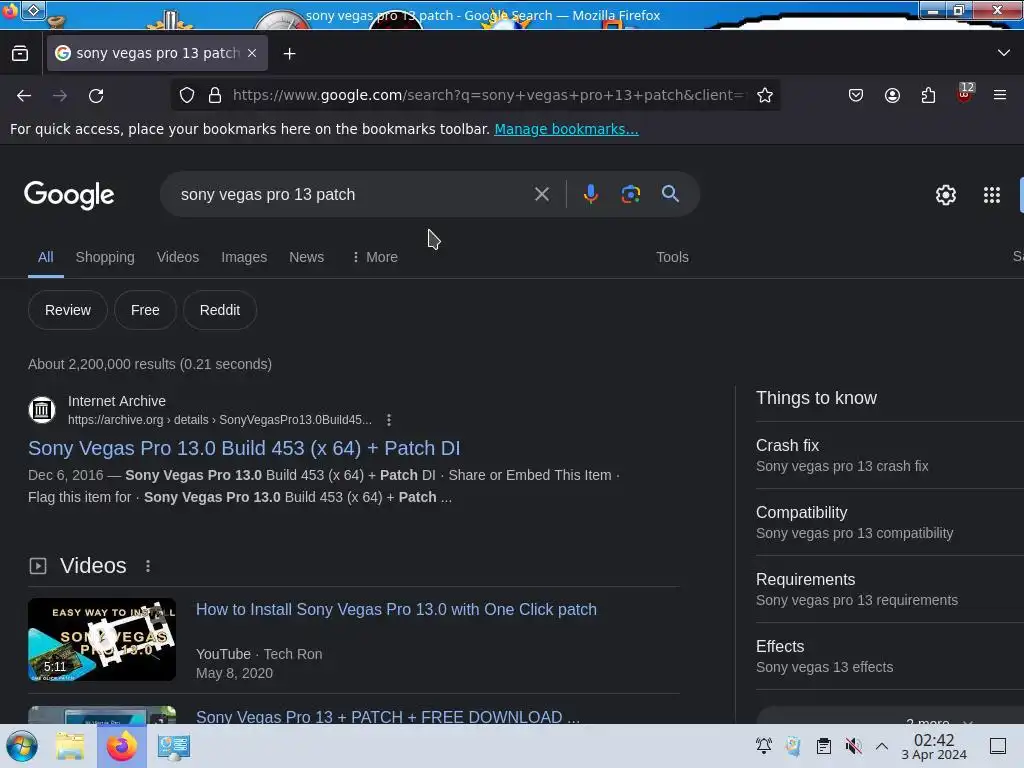Switch to the Videos tab

[178, 257]
